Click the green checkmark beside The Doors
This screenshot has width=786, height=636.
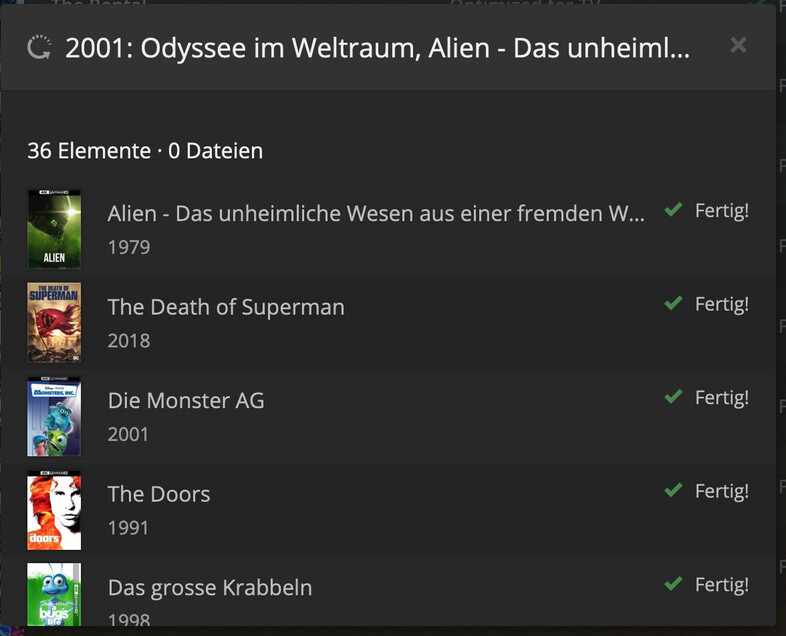click(x=673, y=491)
